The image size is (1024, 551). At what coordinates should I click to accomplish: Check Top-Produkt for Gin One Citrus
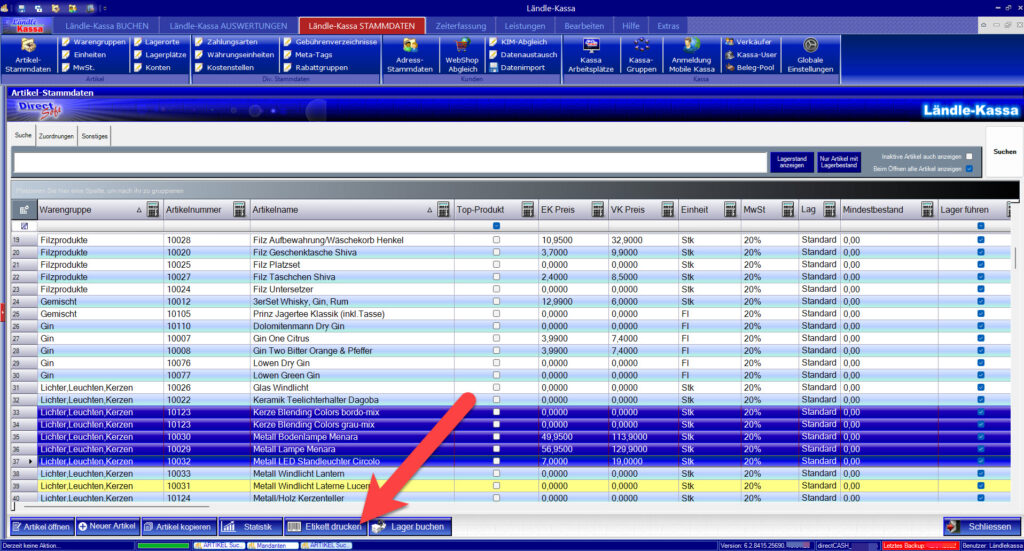tap(496, 338)
